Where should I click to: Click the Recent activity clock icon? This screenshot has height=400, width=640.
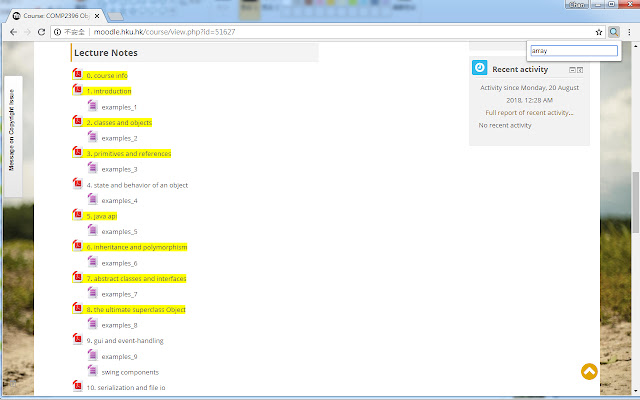[x=480, y=67]
